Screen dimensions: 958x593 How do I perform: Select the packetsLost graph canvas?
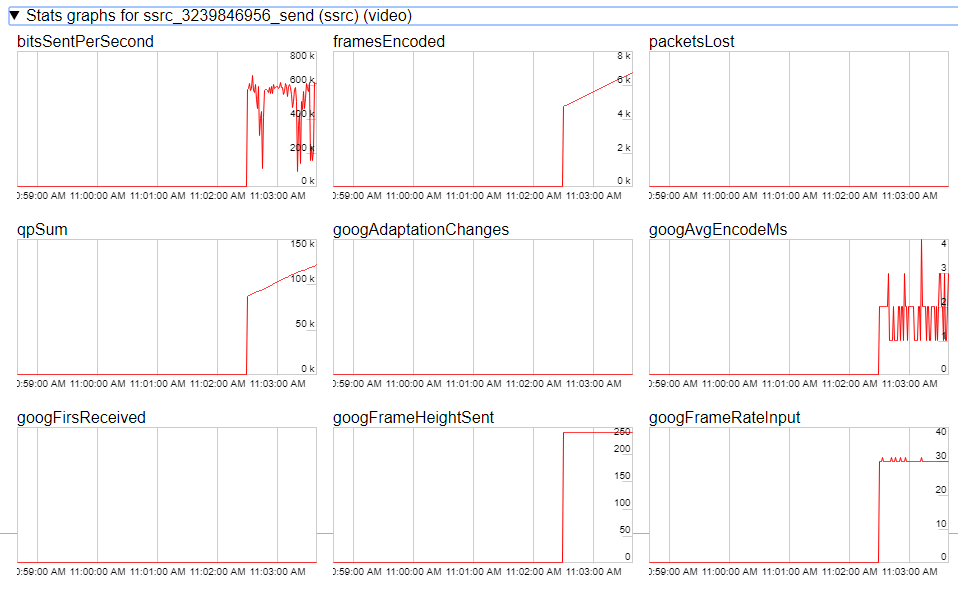pyautogui.click(x=798, y=120)
